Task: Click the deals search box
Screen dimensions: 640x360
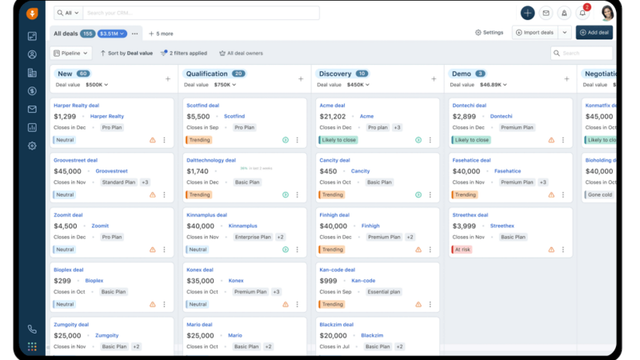Action: 582,53
